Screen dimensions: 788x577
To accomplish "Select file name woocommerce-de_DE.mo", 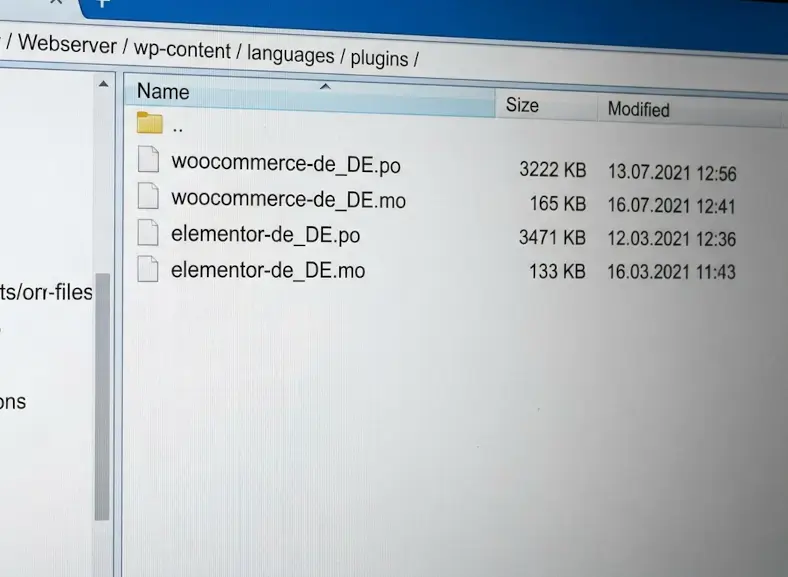I will 288,199.
